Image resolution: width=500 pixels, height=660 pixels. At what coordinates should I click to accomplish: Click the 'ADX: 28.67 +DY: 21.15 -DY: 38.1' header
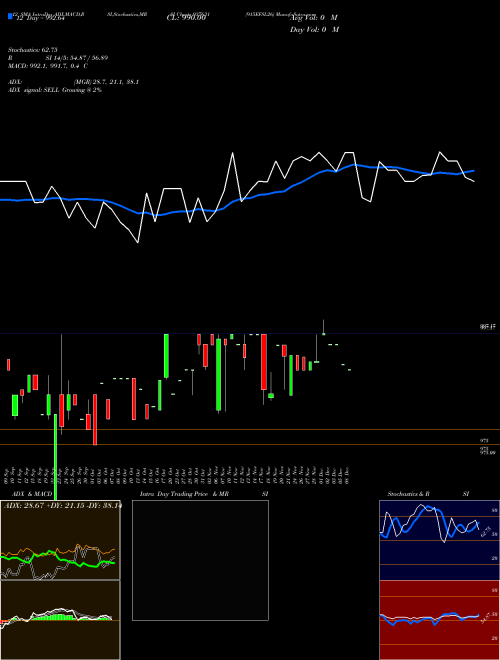(x=62, y=506)
